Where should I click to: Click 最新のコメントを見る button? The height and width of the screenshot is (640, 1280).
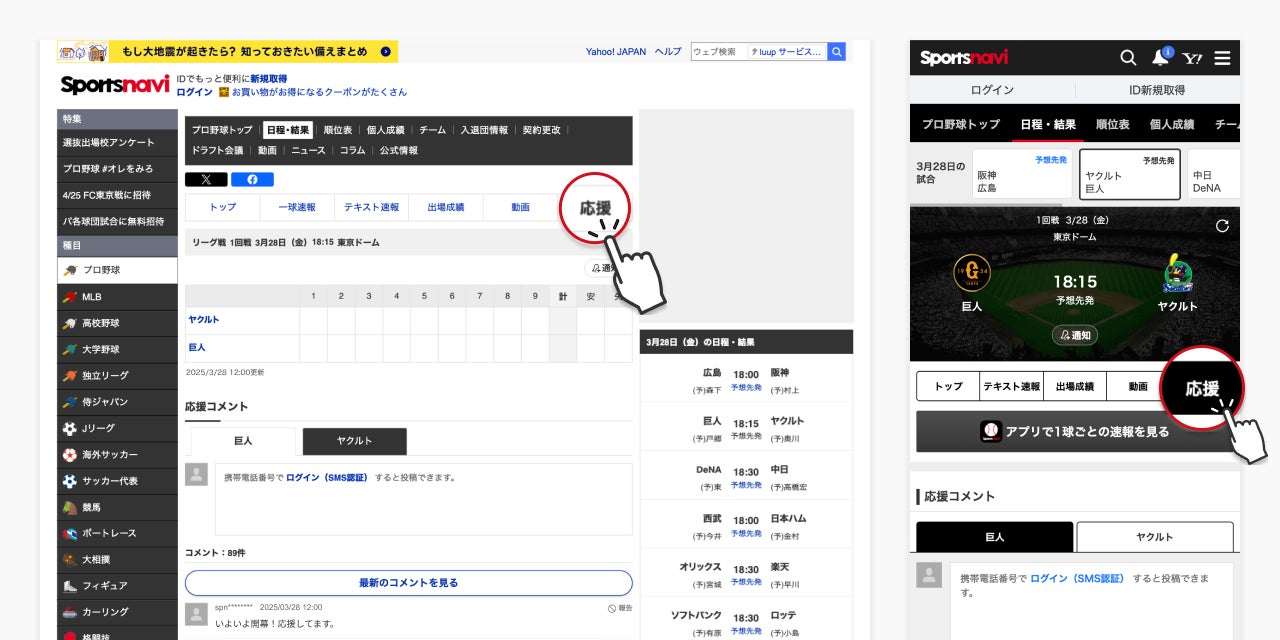[408, 582]
